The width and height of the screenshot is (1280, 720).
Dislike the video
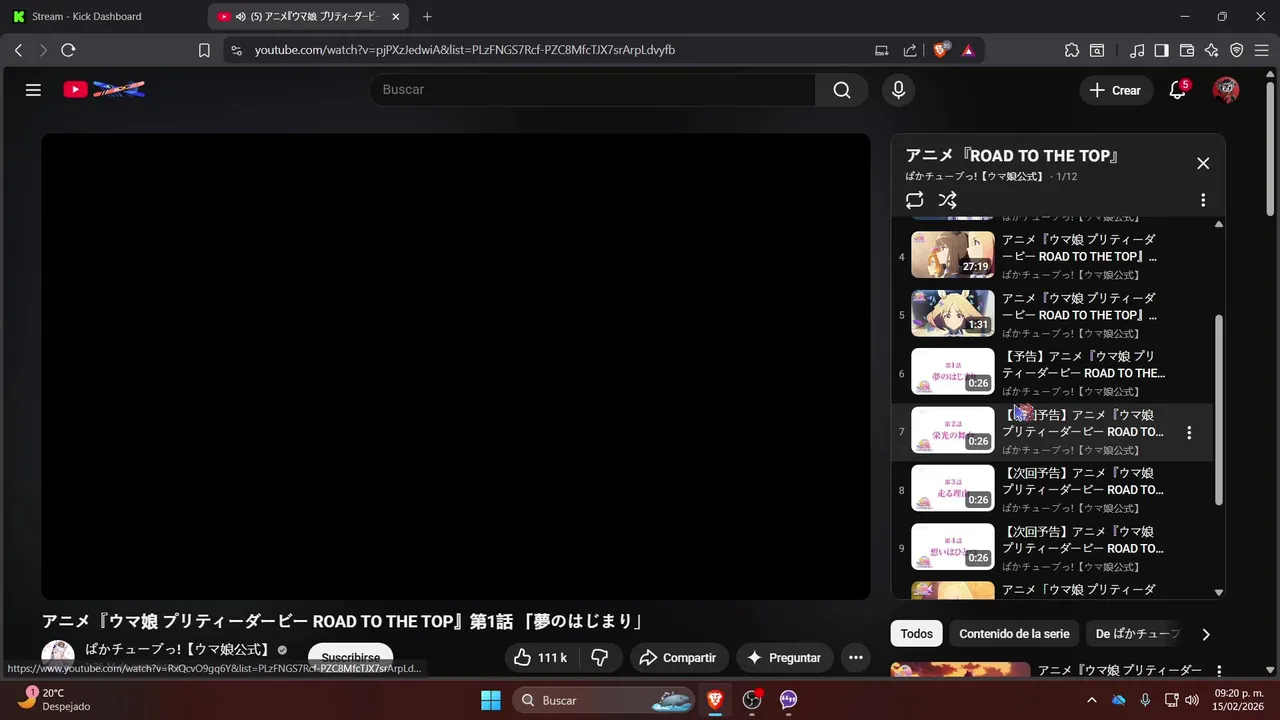click(x=600, y=658)
